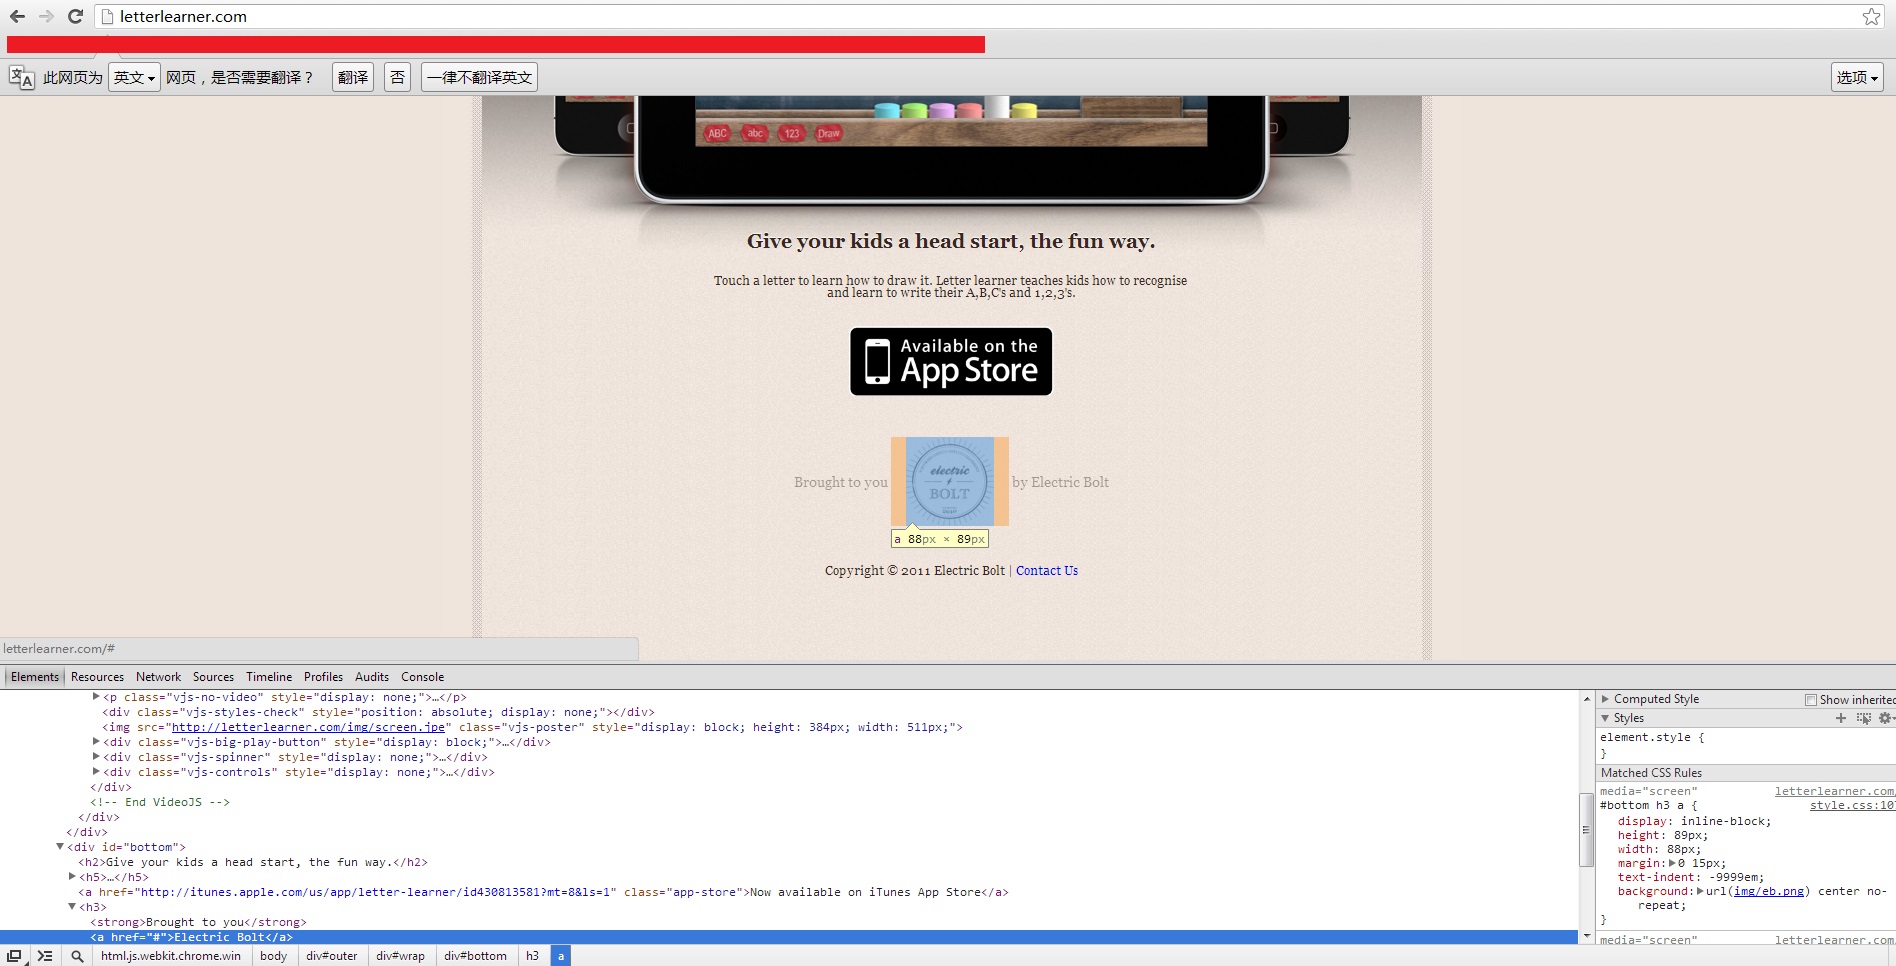This screenshot has height=966, width=1896.
Task: Open the 选项 options dropdown
Action: coord(1857,77)
